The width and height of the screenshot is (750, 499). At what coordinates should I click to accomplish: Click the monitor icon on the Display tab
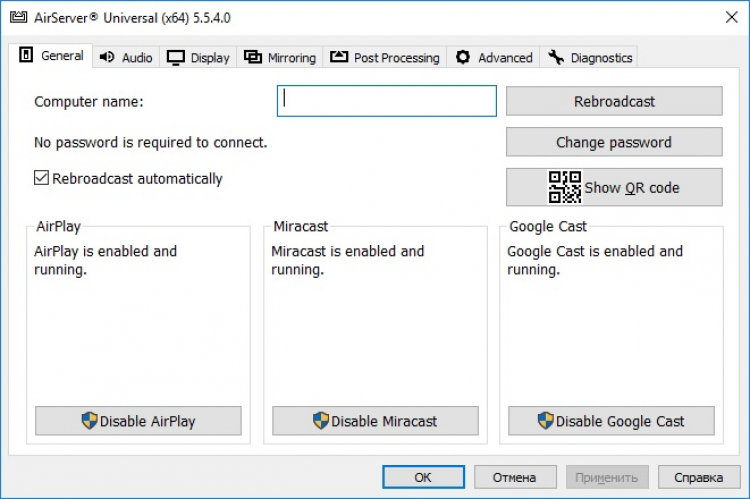pos(176,57)
